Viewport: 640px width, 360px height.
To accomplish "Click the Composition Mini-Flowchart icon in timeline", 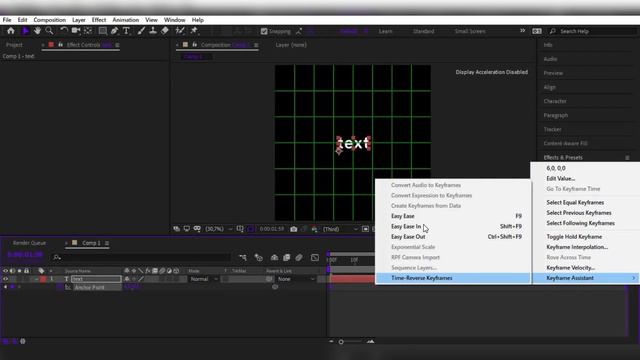I will [243, 258].
